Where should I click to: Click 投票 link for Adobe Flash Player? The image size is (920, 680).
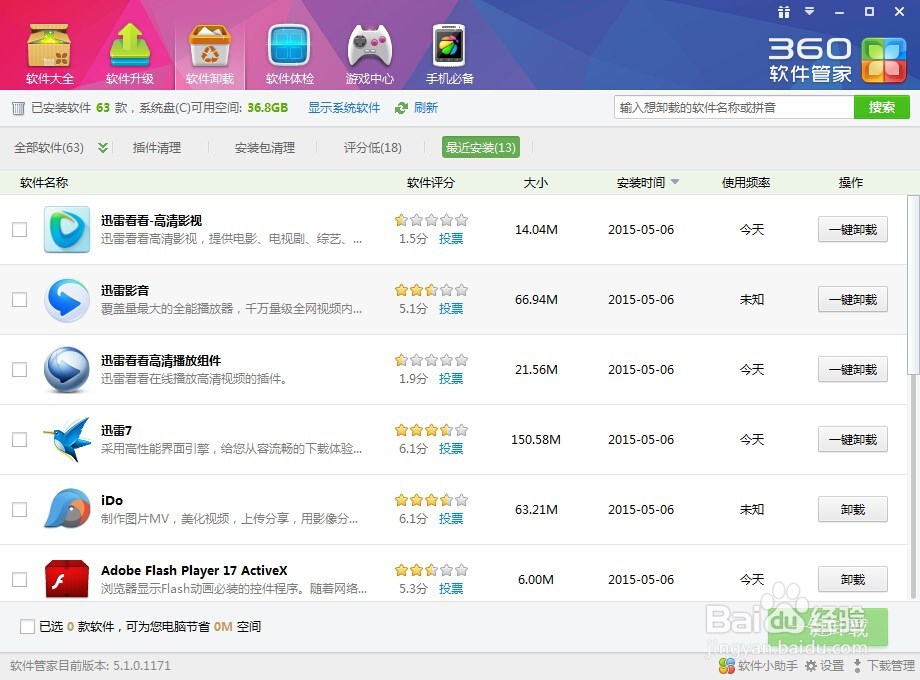coord(451,588)
